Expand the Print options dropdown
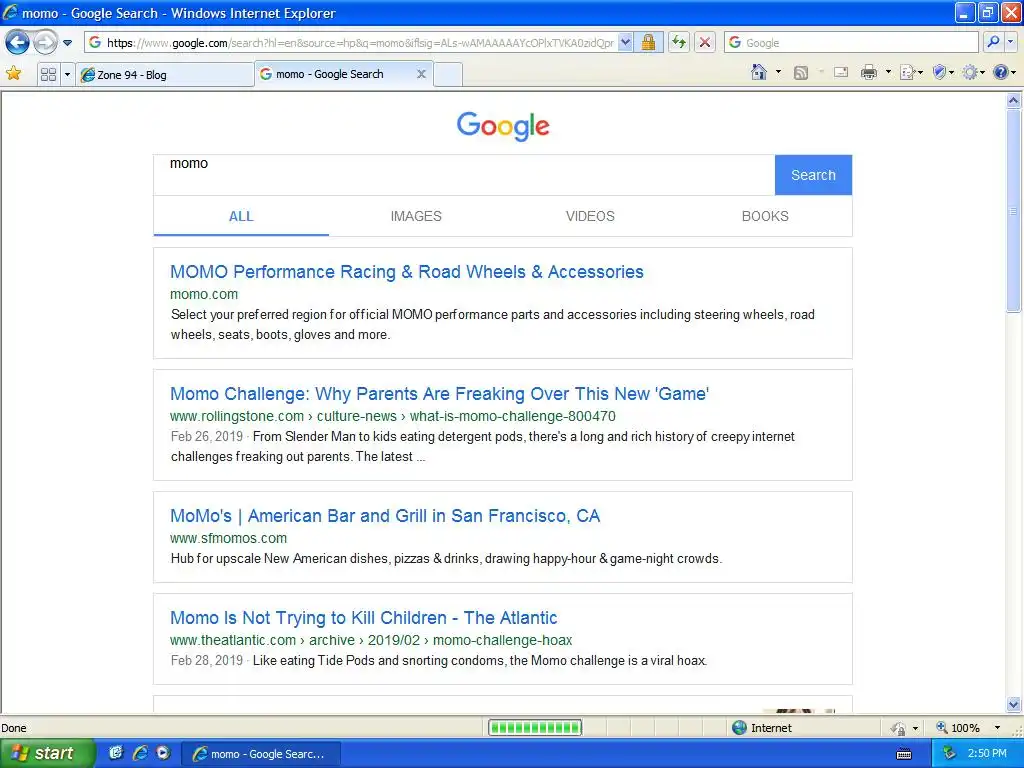This screenshot has height=768, width=1024. coord(888,72)
